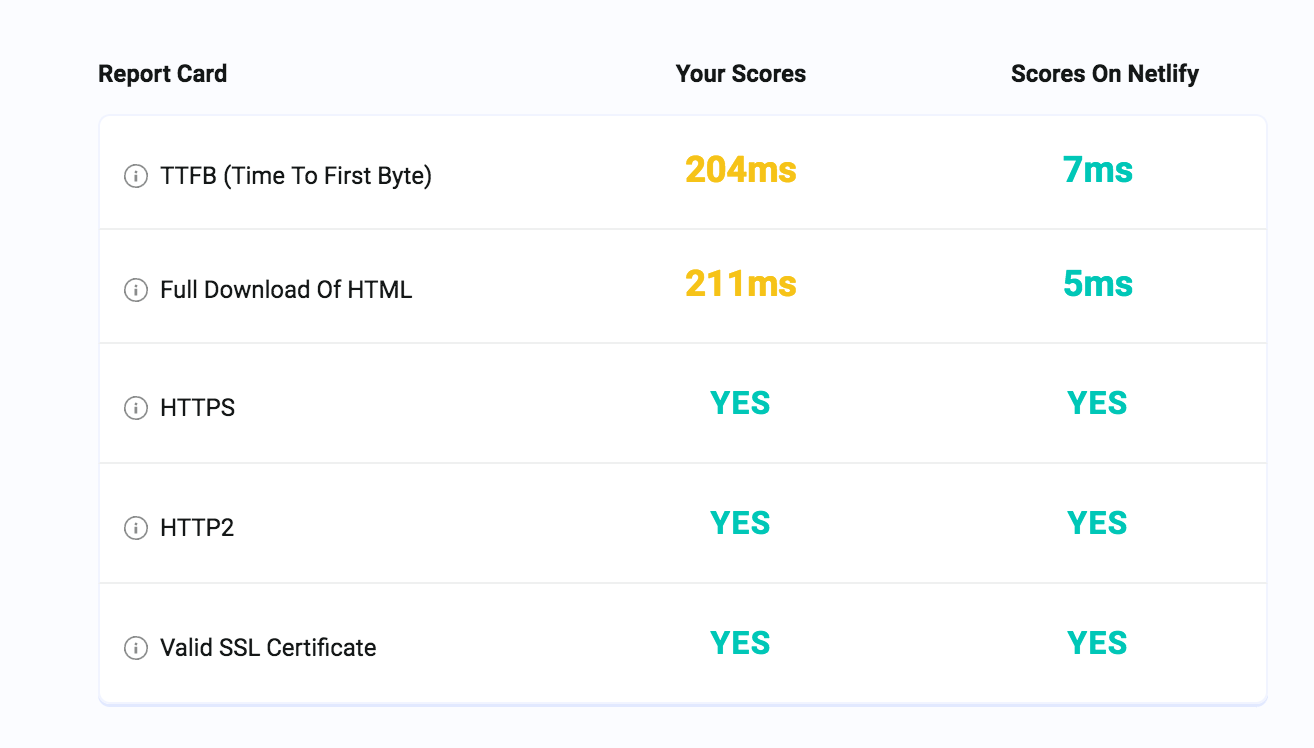Click the 5ms Netlify download score

click(x=1097, y=285)
